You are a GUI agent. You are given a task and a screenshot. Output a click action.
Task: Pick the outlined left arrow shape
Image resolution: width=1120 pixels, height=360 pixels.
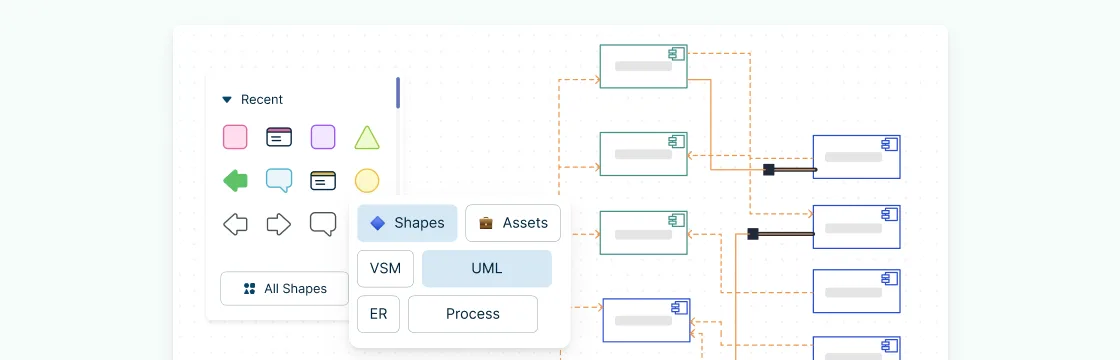click(x=235, y=224)
